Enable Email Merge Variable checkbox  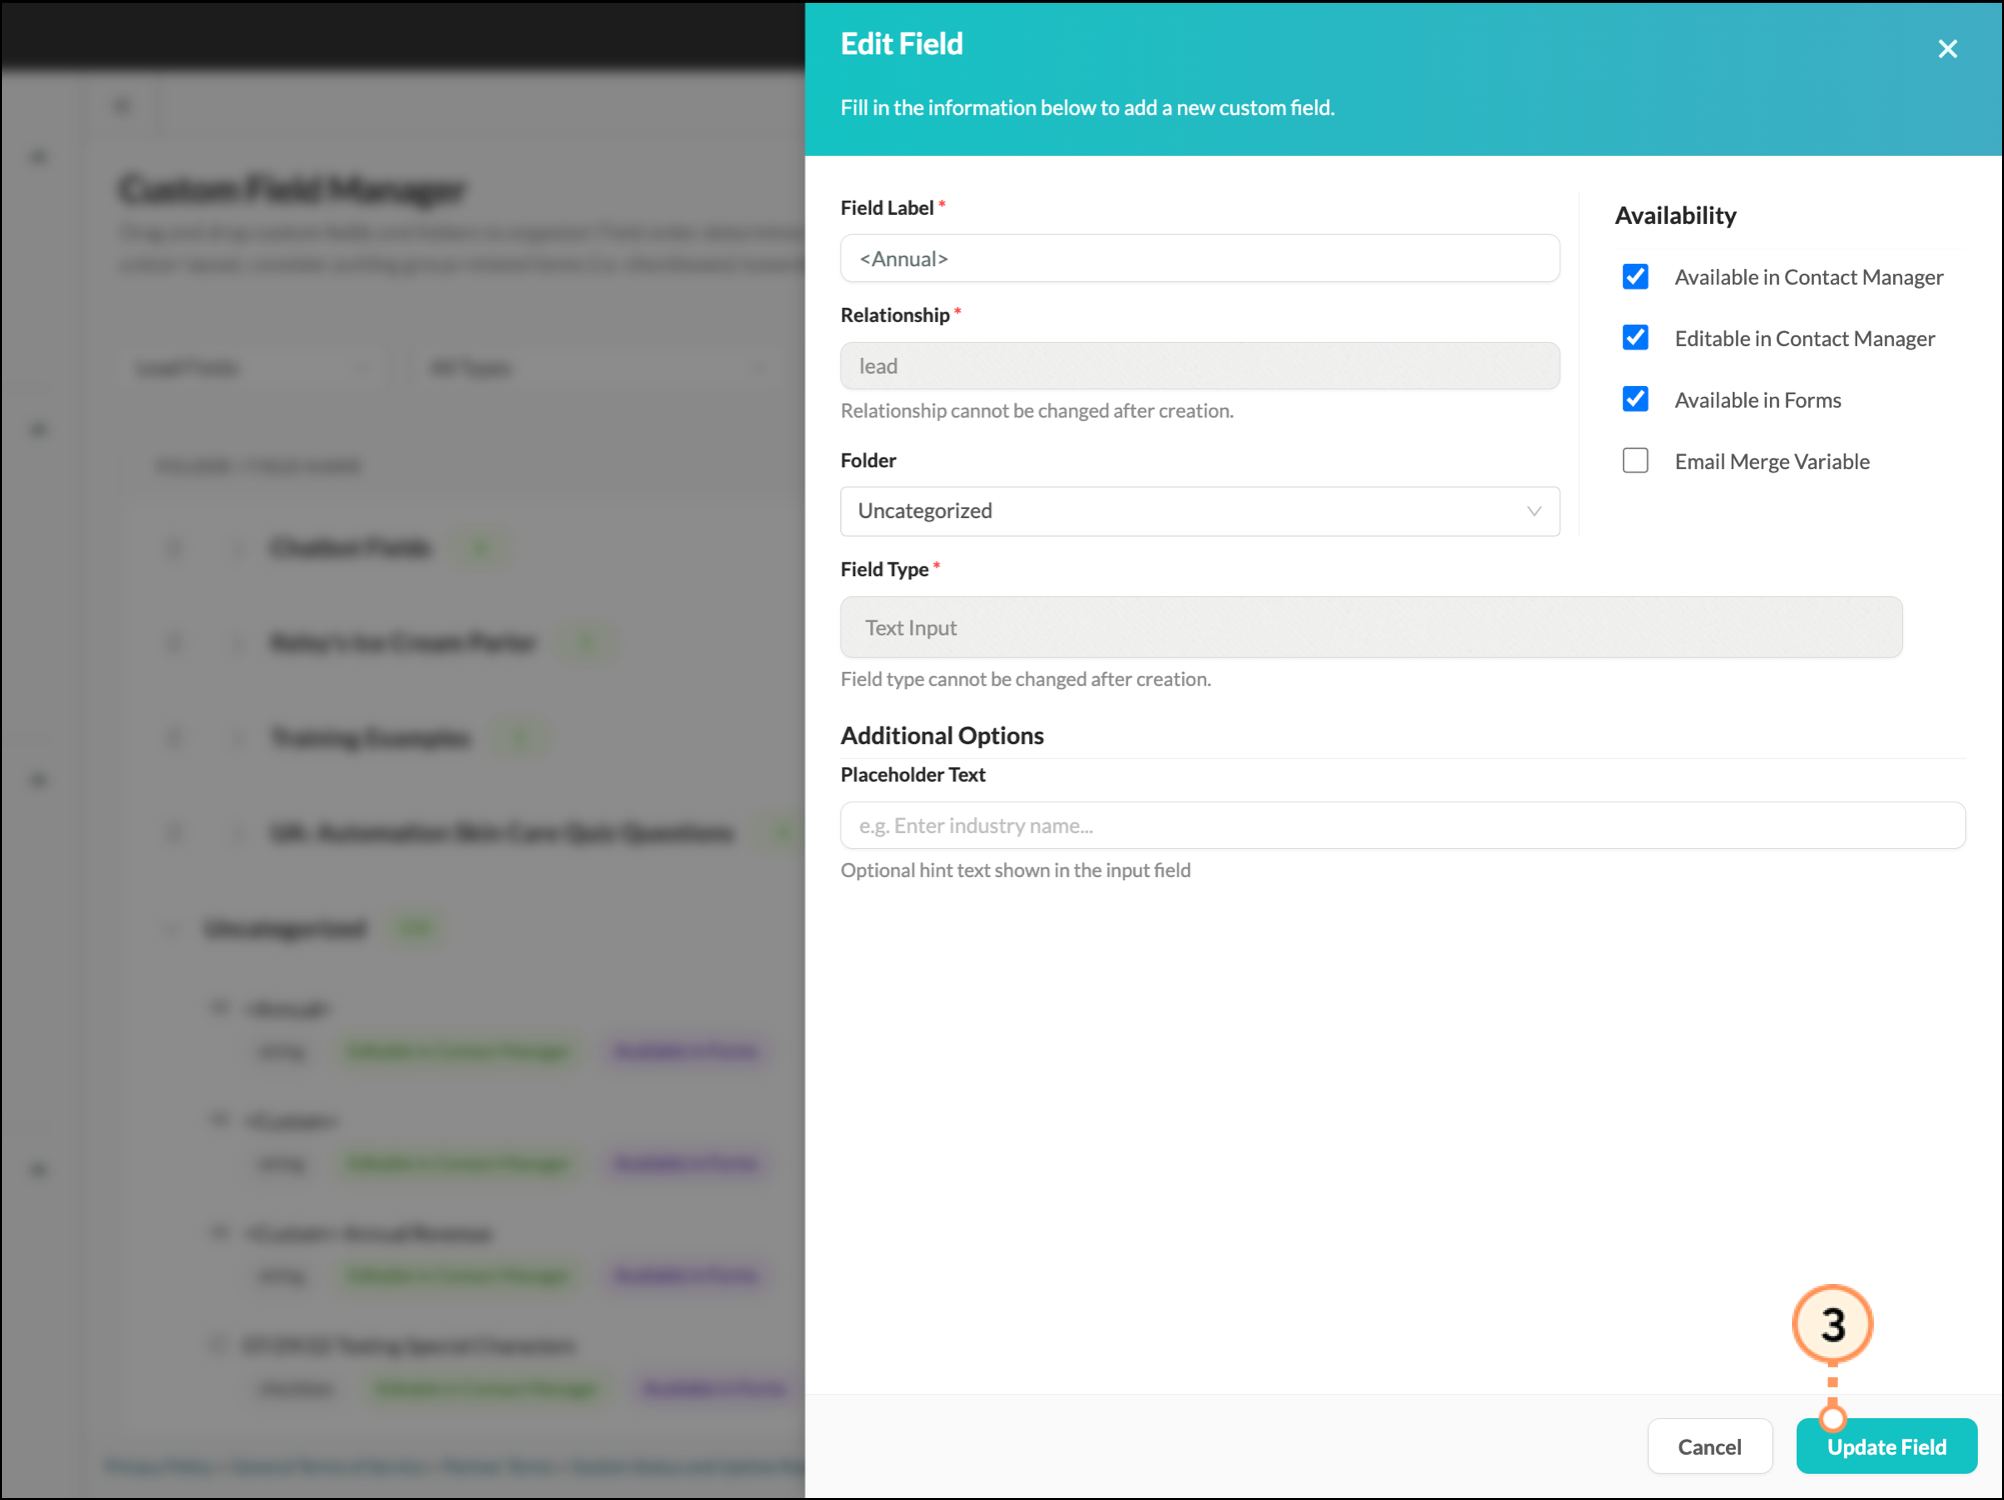[1635, 461]
